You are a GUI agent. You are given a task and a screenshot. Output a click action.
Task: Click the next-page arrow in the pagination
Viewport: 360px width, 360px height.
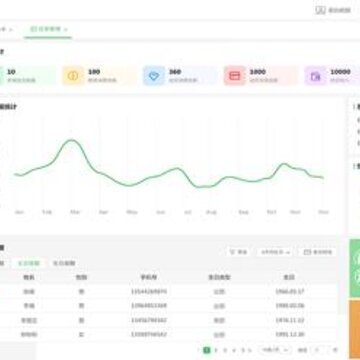[x=250, y=350]
